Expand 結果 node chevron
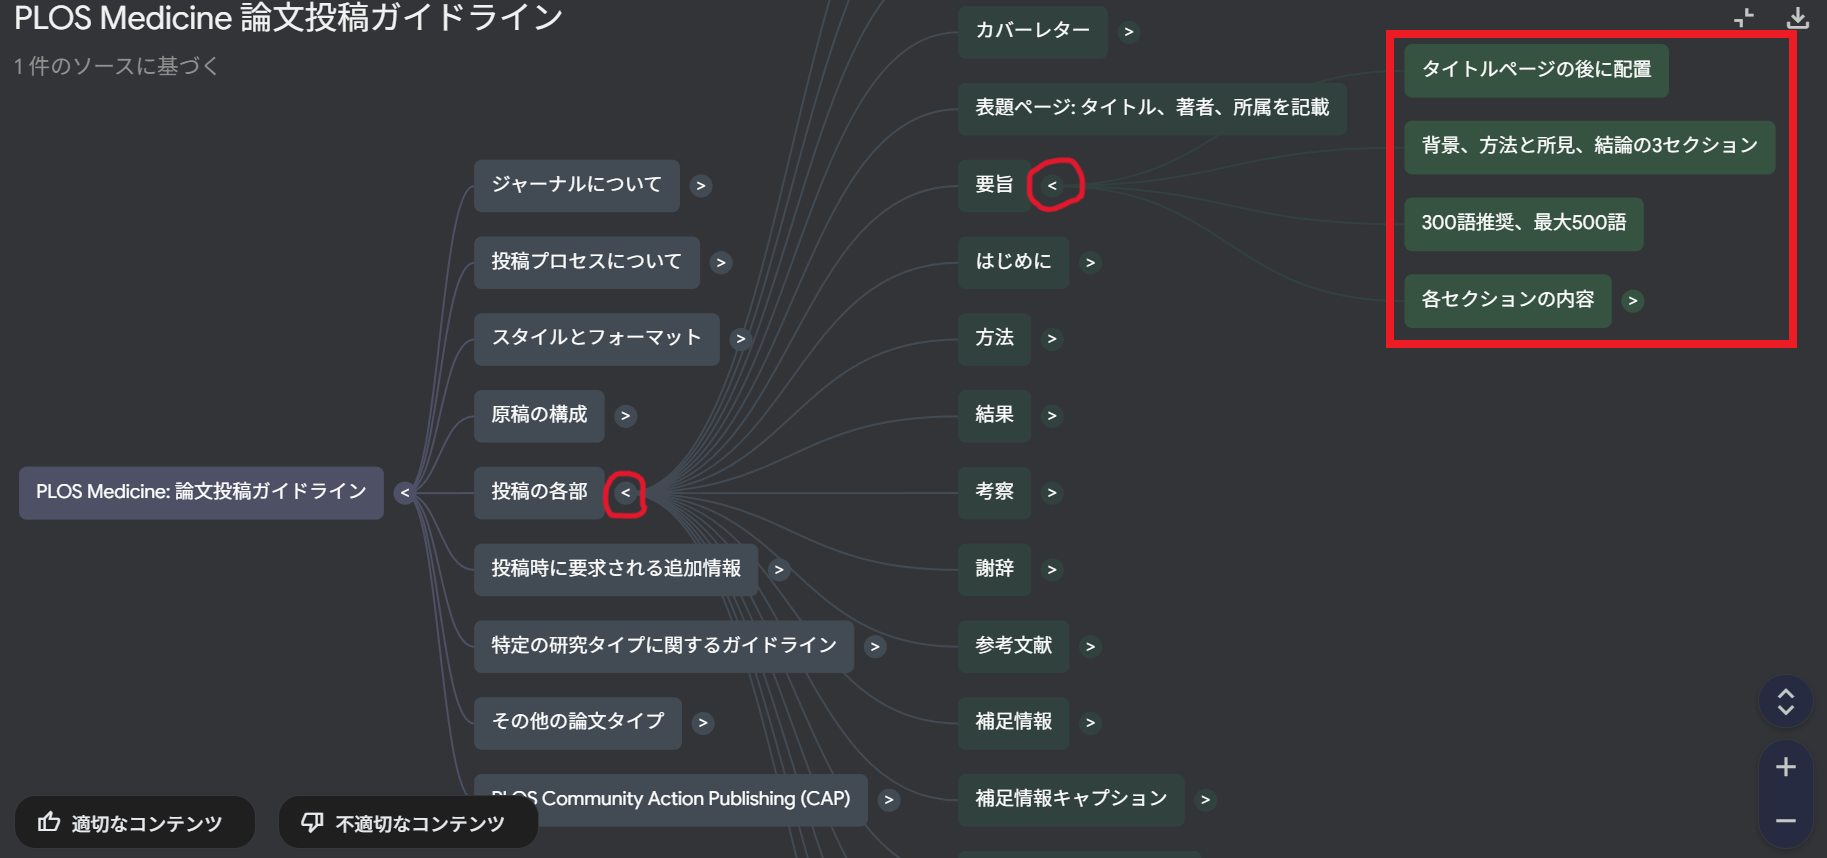The height and width of the screenshot is (858, 1827). pyautogui.click(x=1052, y=416)
